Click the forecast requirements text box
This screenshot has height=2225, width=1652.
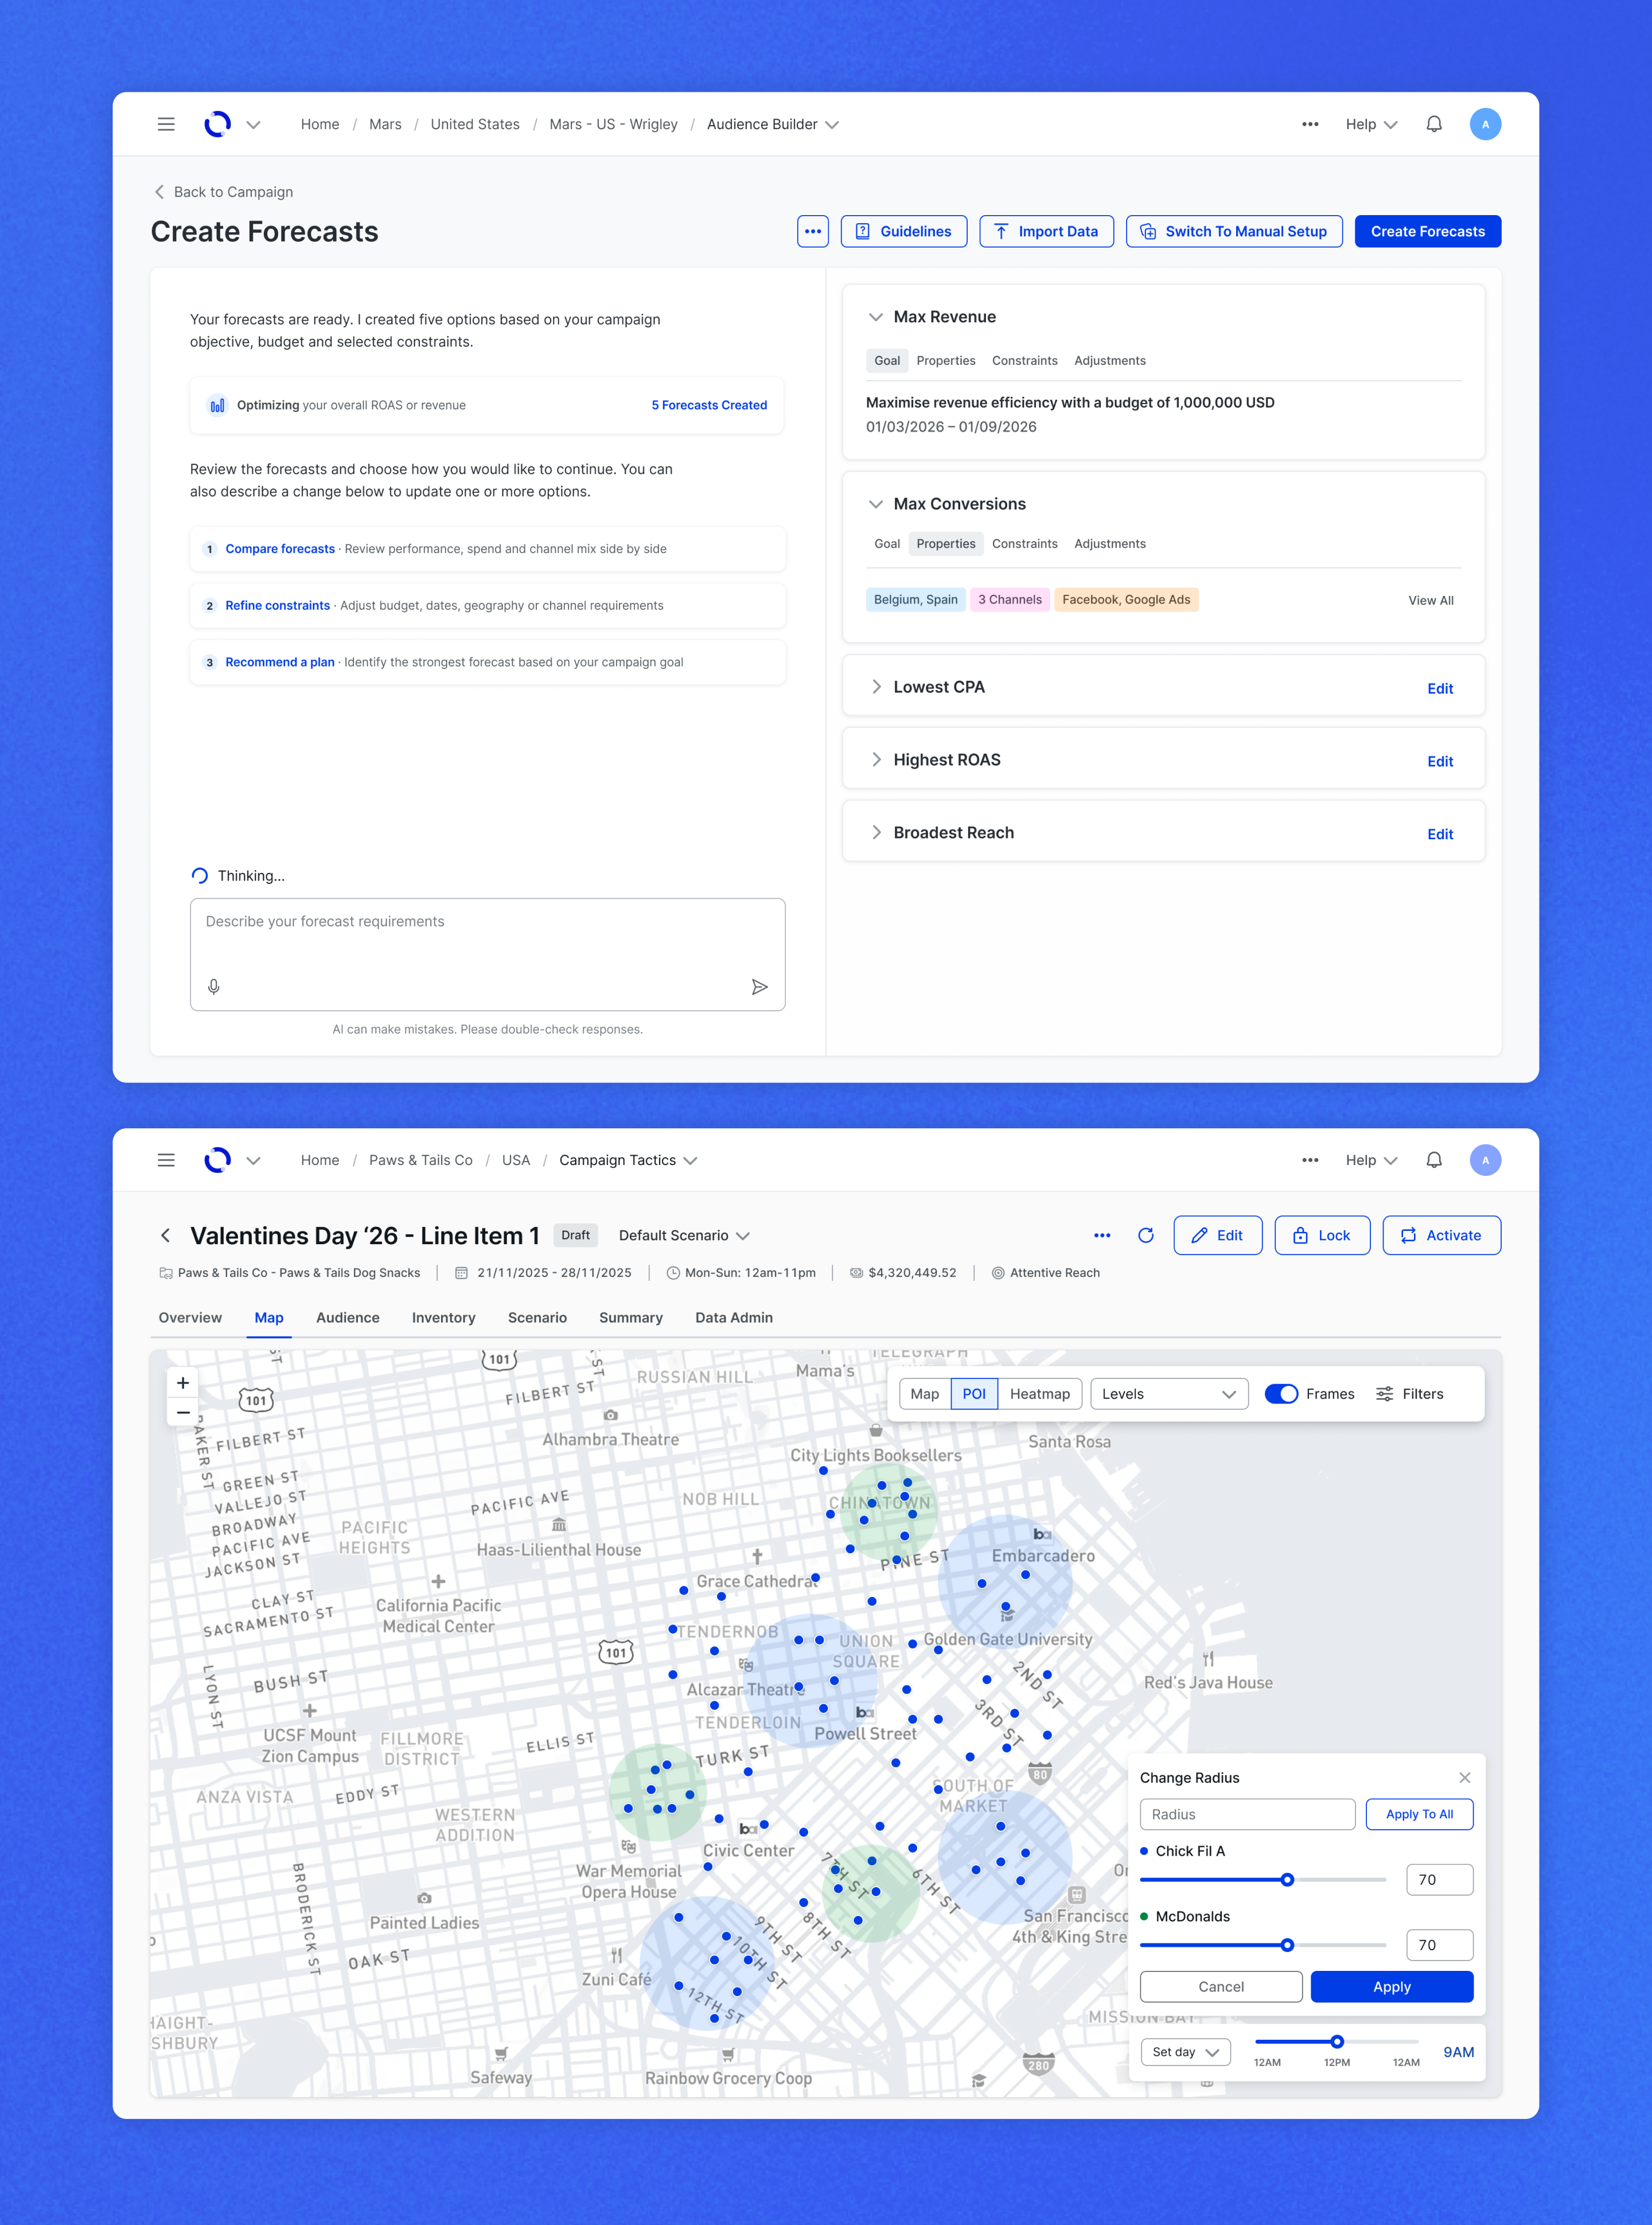[x=487, y=954]
